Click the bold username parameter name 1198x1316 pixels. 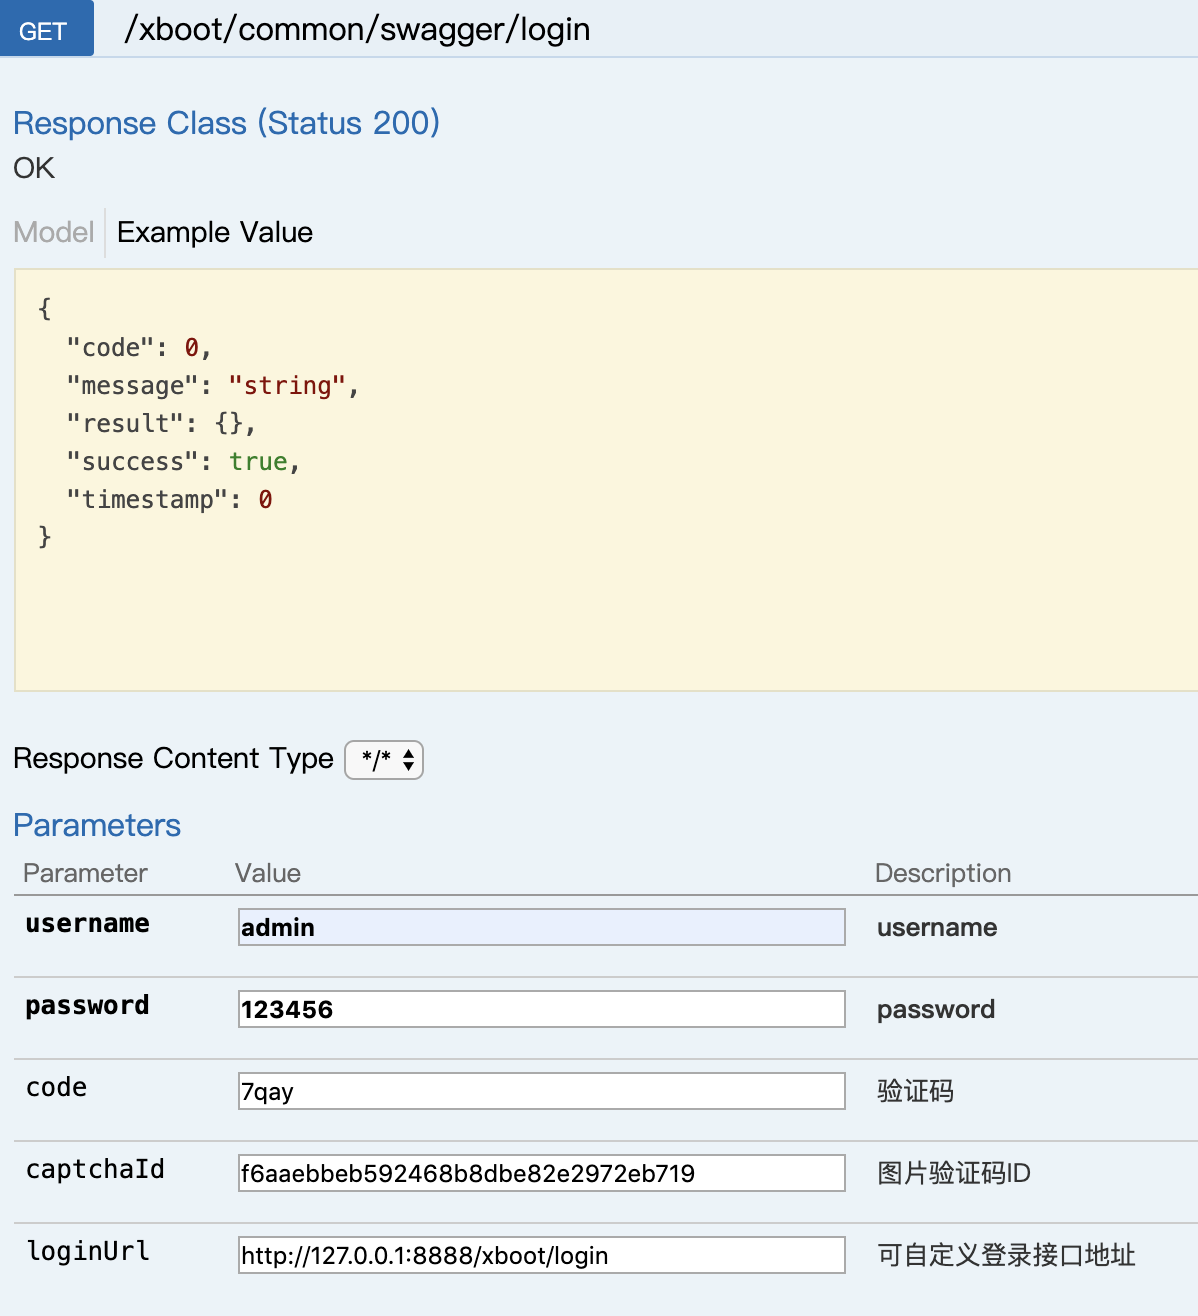tap(88, 924)
